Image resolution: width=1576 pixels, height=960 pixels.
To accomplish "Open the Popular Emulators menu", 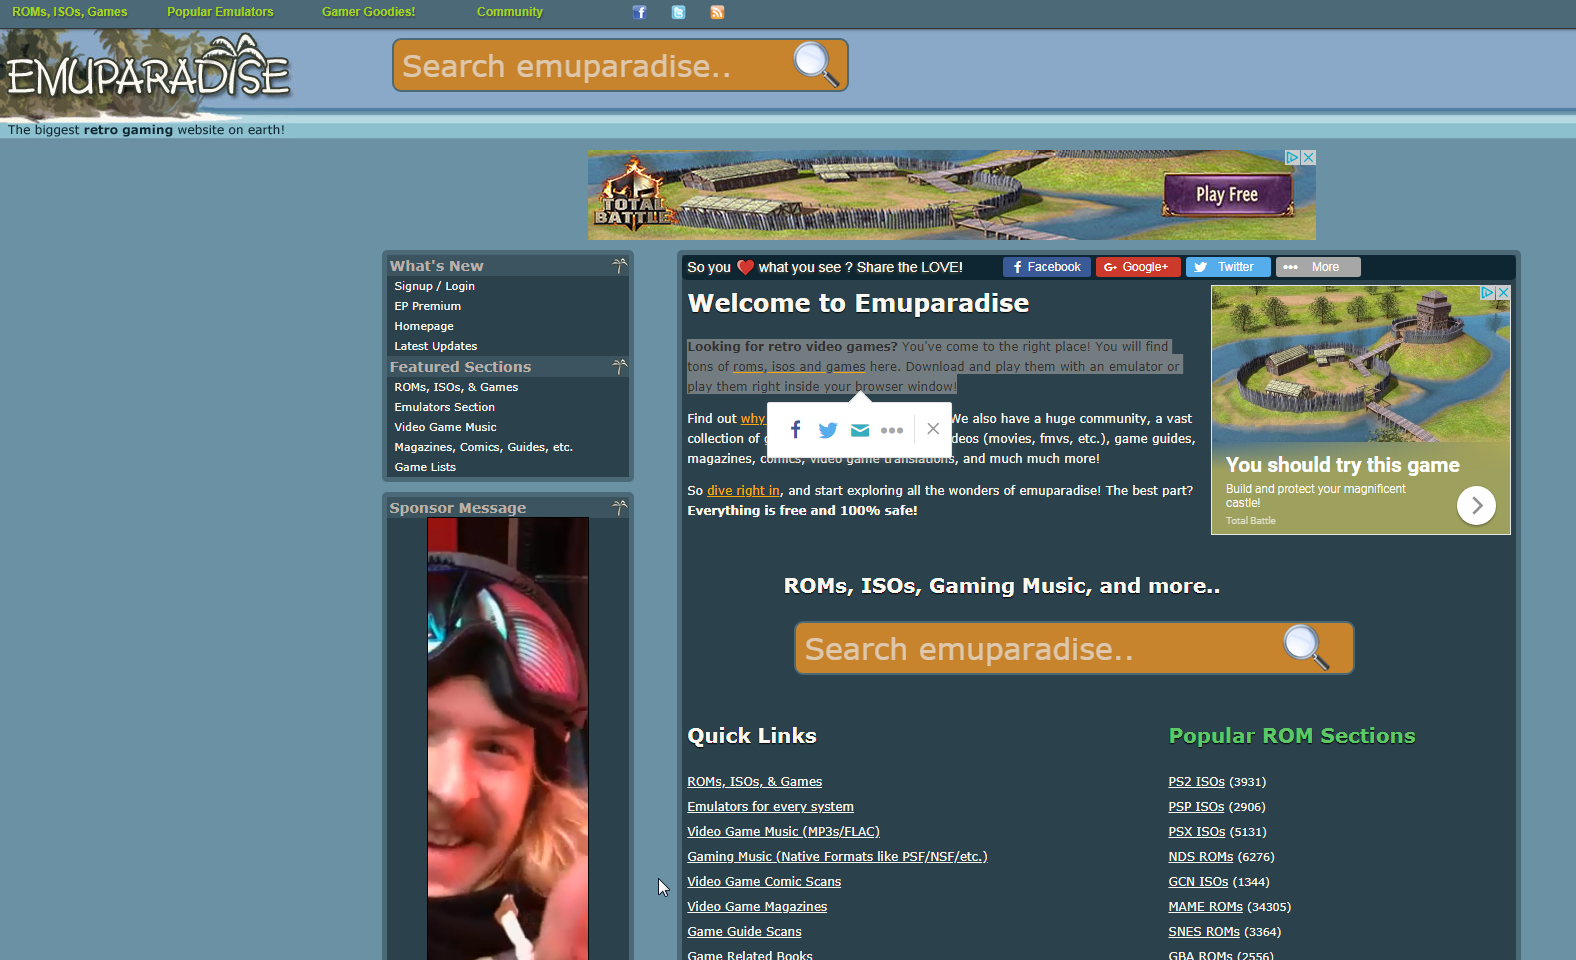I will tap(220, 12).
